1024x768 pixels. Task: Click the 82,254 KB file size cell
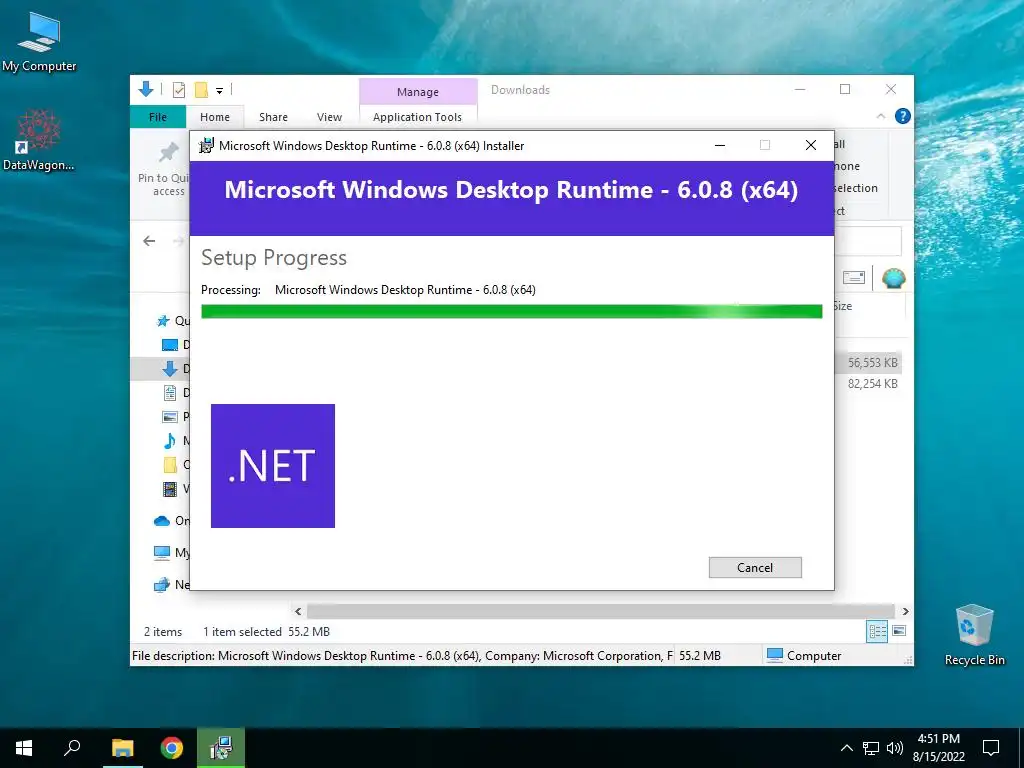[872, 384]
